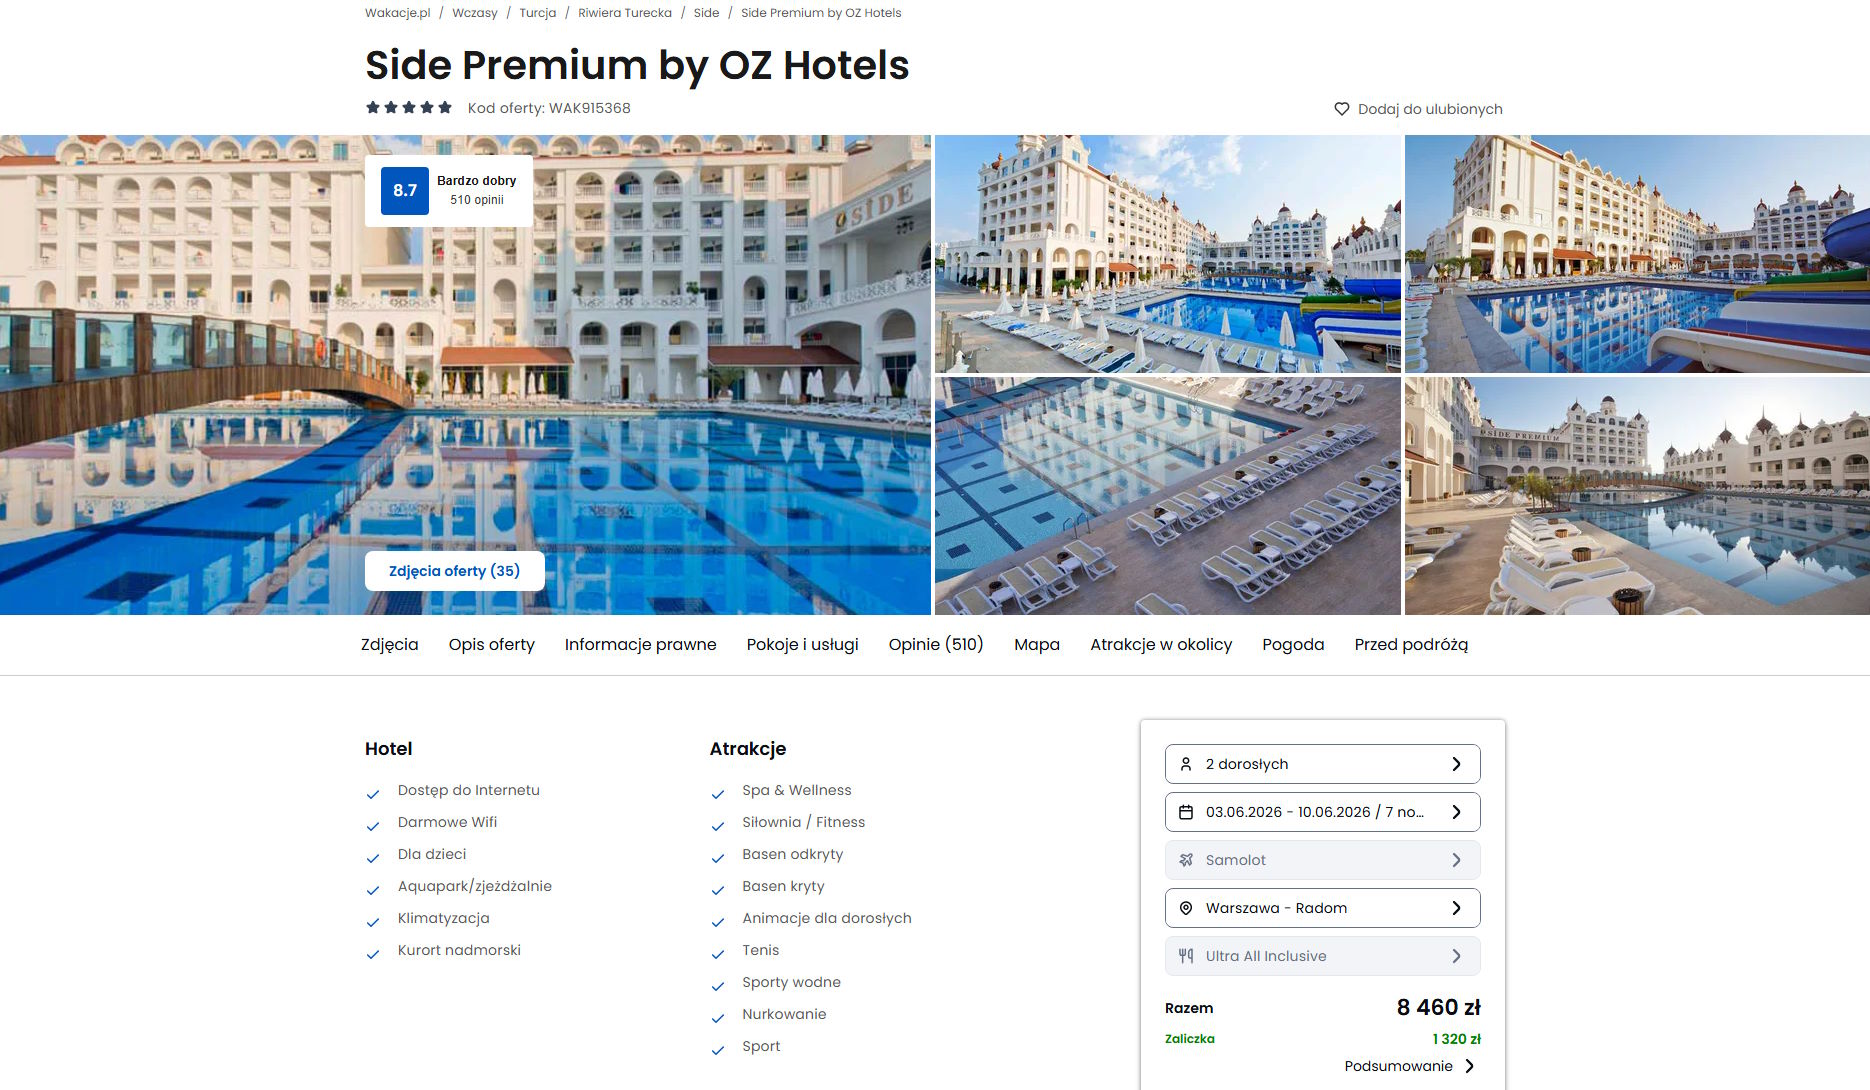Click the checkmark next to Basen kryty

tap(717, 890)
